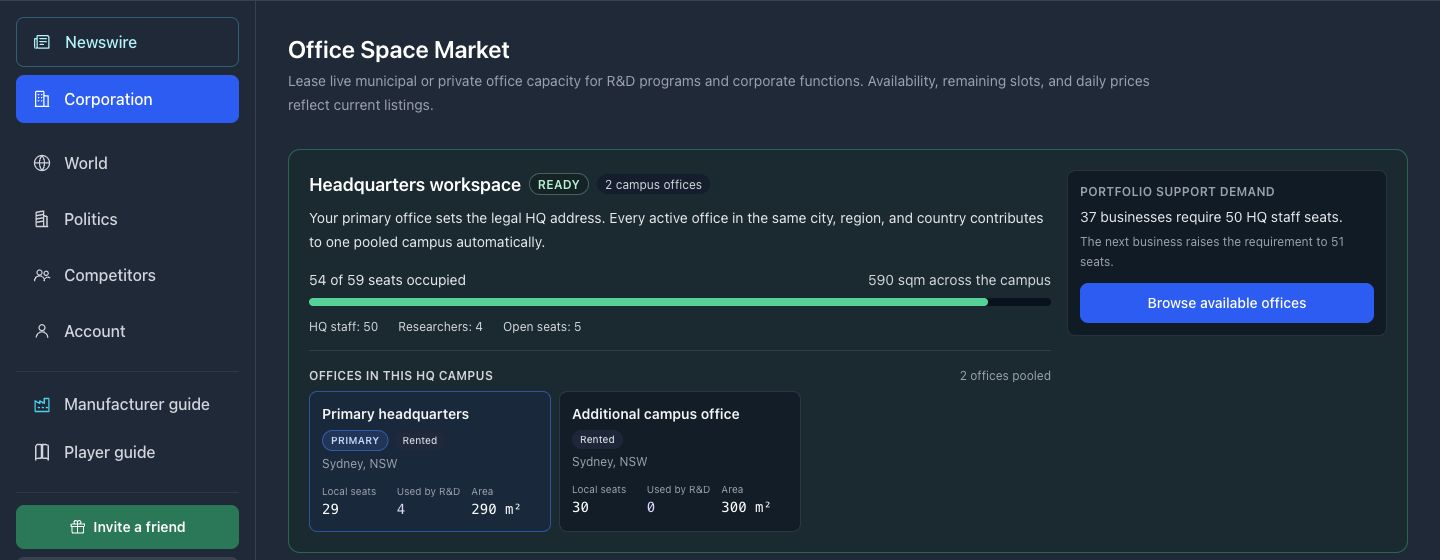Click the Local seats value 29

pos(331,509)
